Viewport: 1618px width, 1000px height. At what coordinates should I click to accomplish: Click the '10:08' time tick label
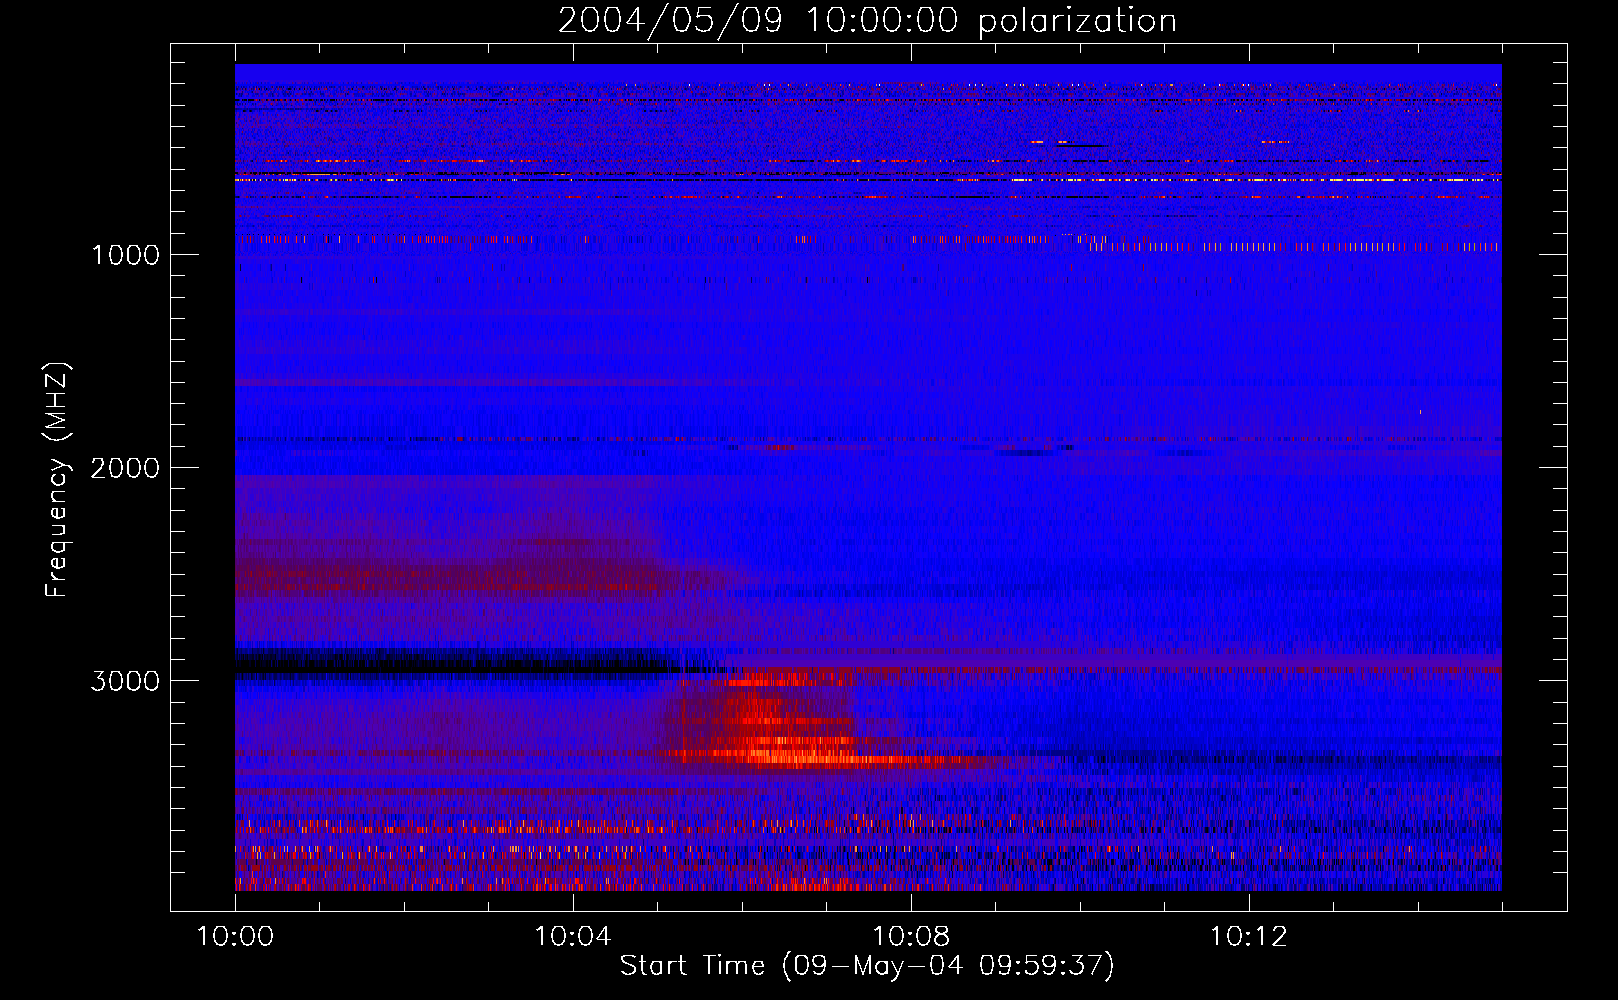pos(911,937)
